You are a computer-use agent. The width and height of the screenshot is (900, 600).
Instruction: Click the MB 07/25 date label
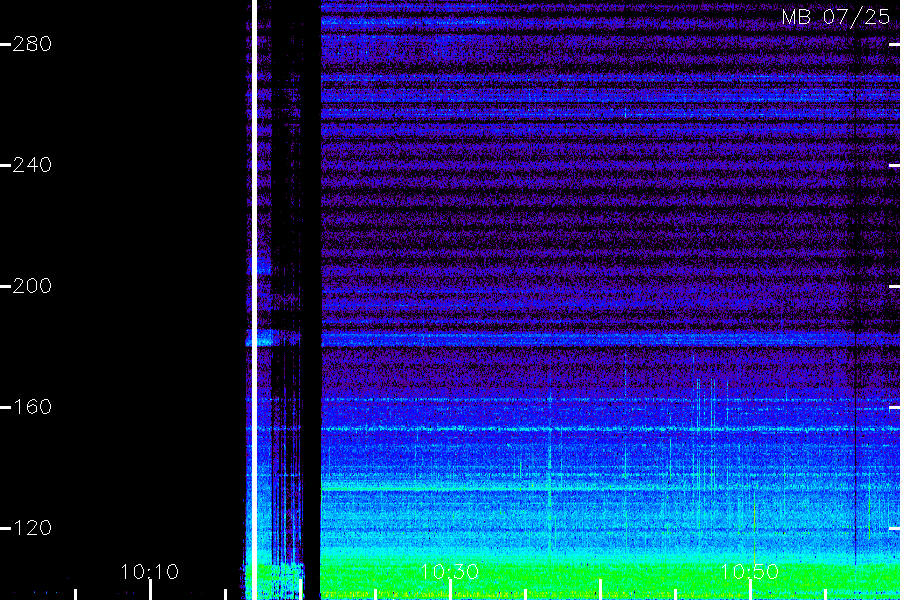tap(836, 17)
